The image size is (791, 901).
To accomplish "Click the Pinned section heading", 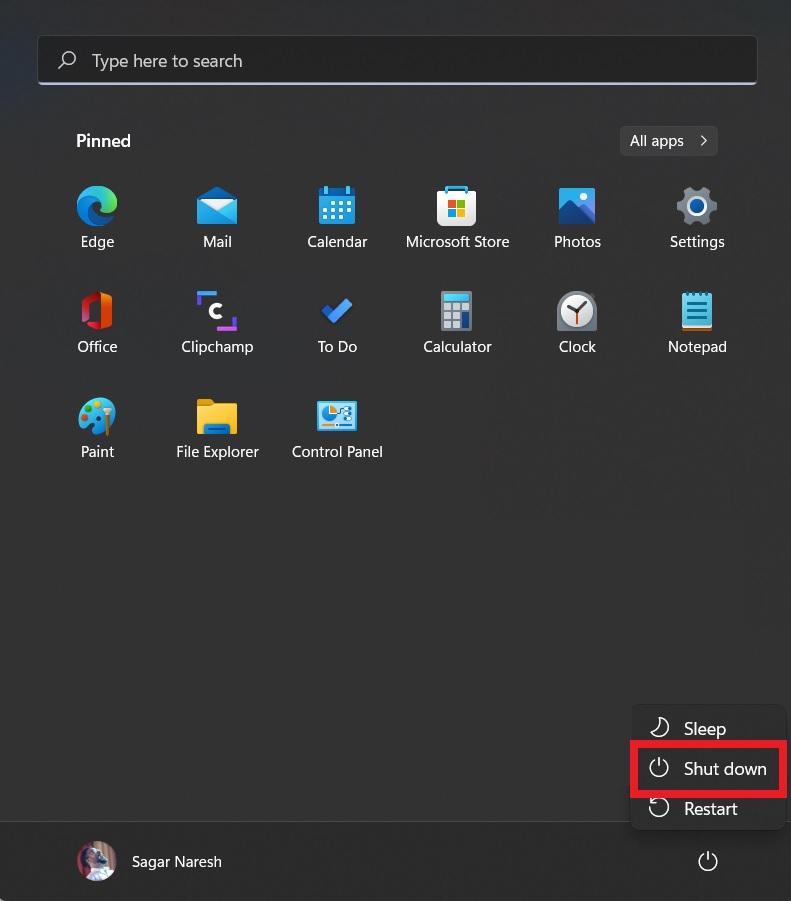I will click(103, 141).
